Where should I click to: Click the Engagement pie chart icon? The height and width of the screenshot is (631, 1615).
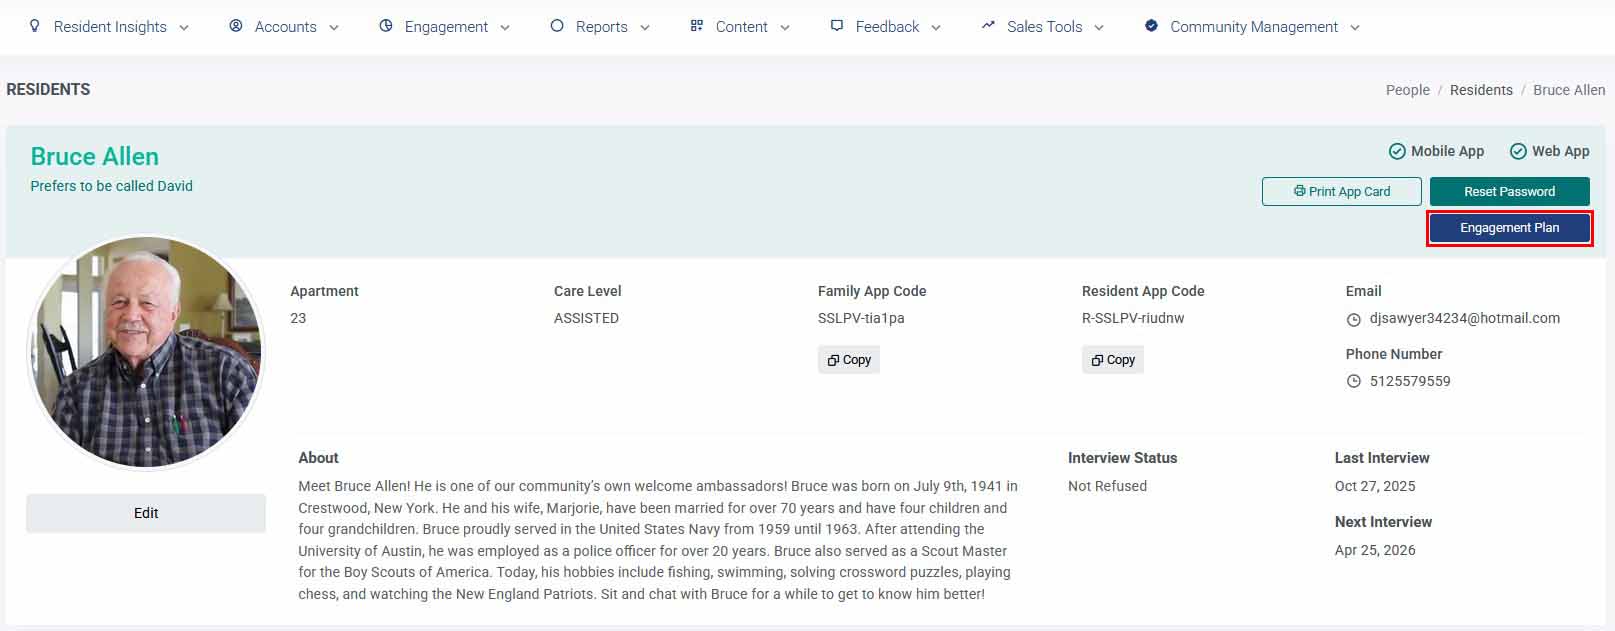click(x=386, y=26)
